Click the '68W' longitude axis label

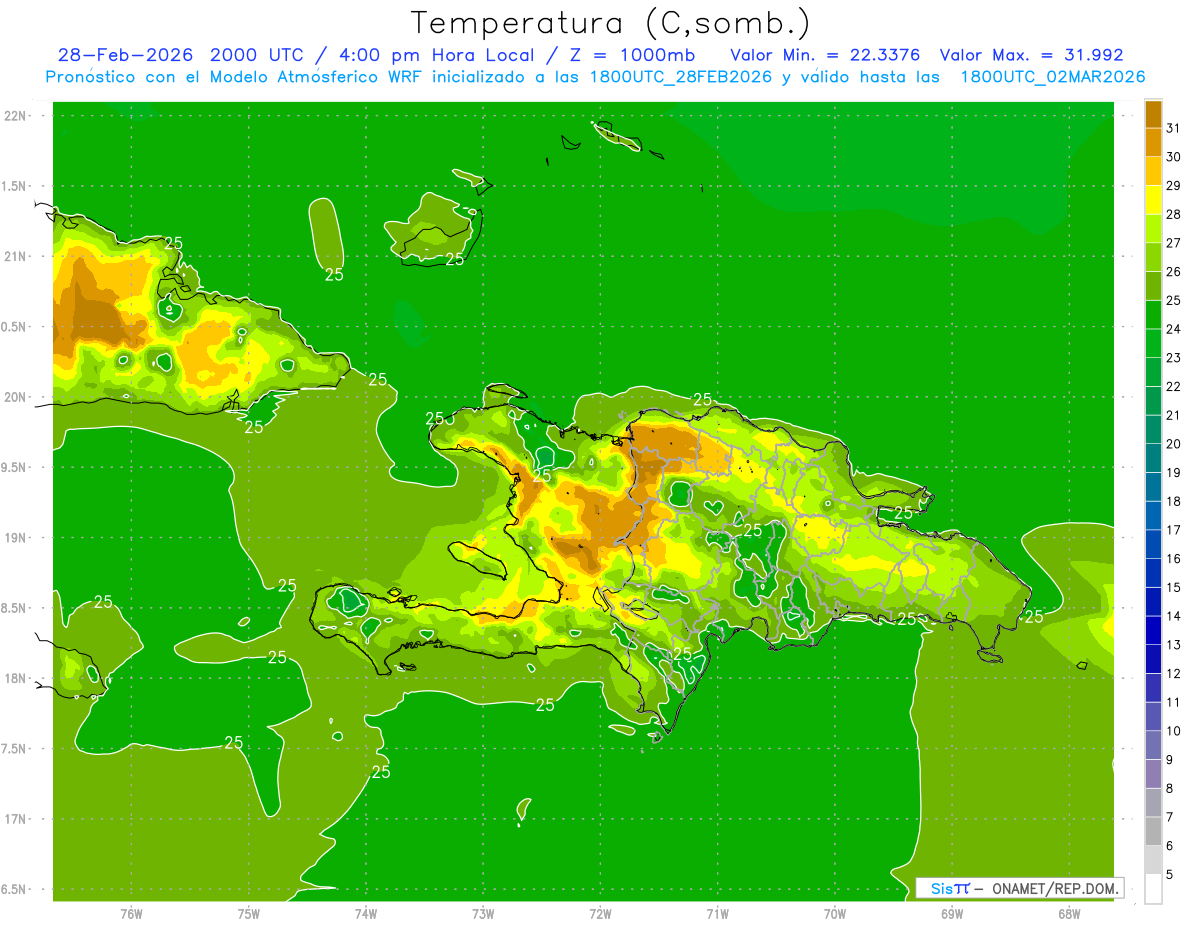tap(1069, 913)
